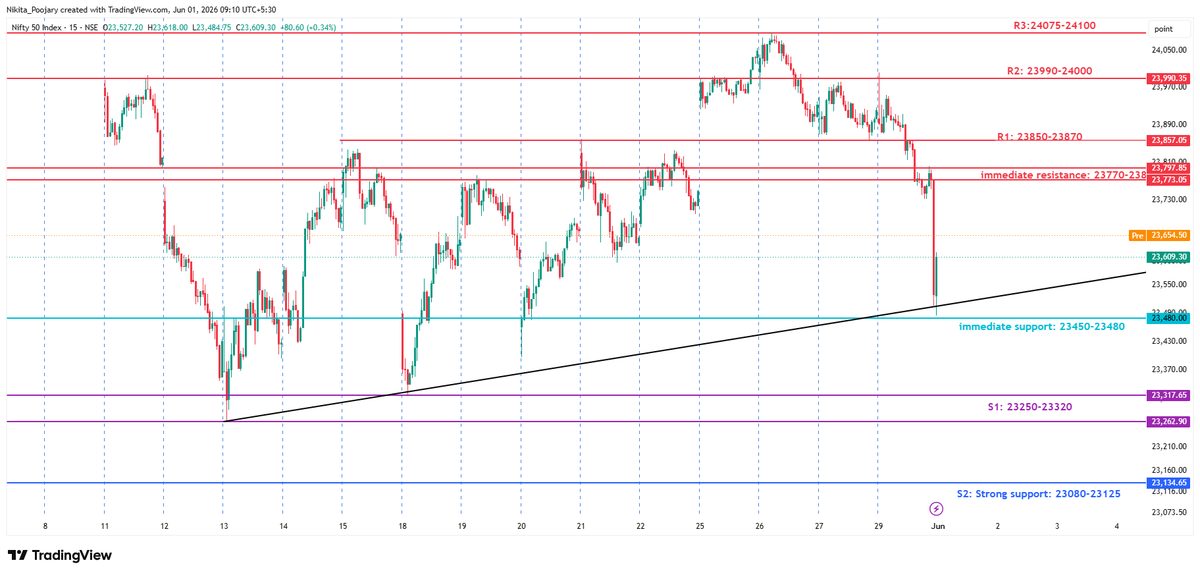Click date 27 on the time axis
The width and height of the screenshot is (1200, 575).
[x=819, y=525]
